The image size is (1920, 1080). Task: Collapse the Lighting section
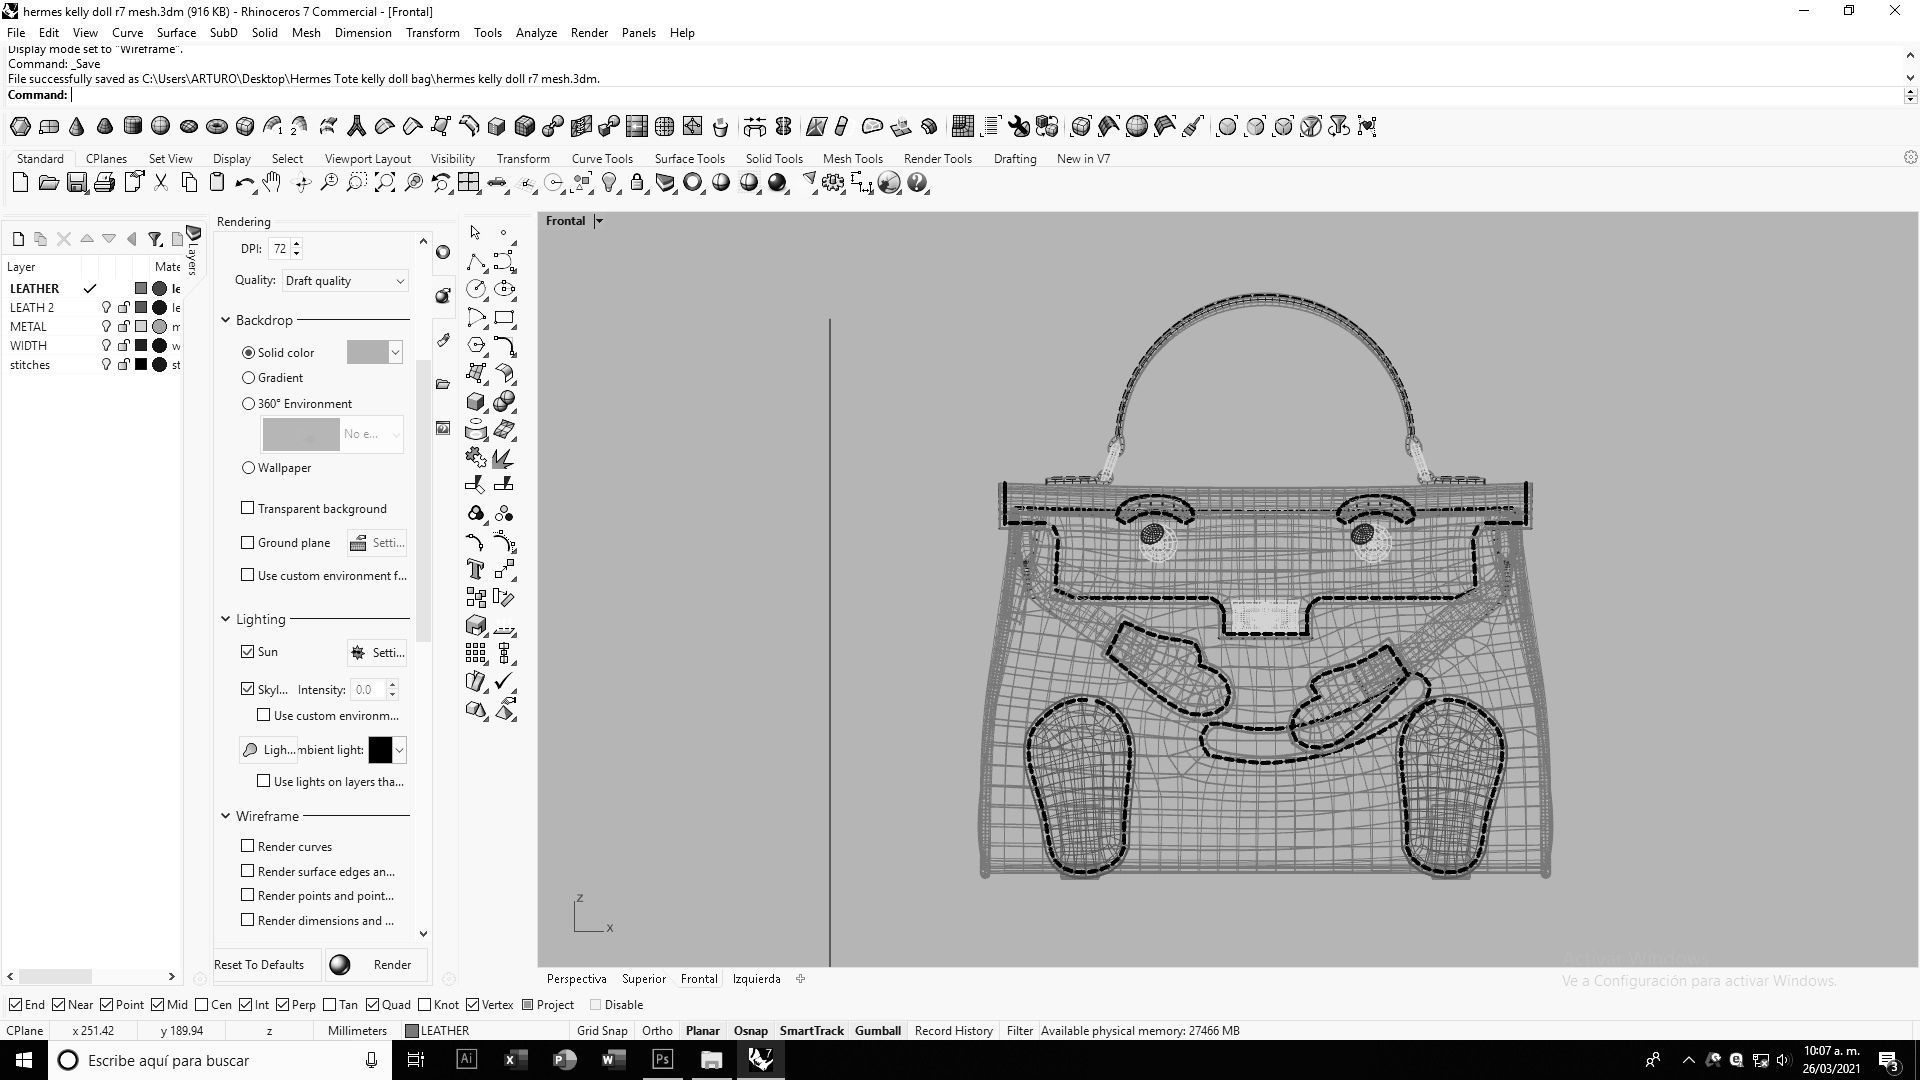click(x=225, y=619)
